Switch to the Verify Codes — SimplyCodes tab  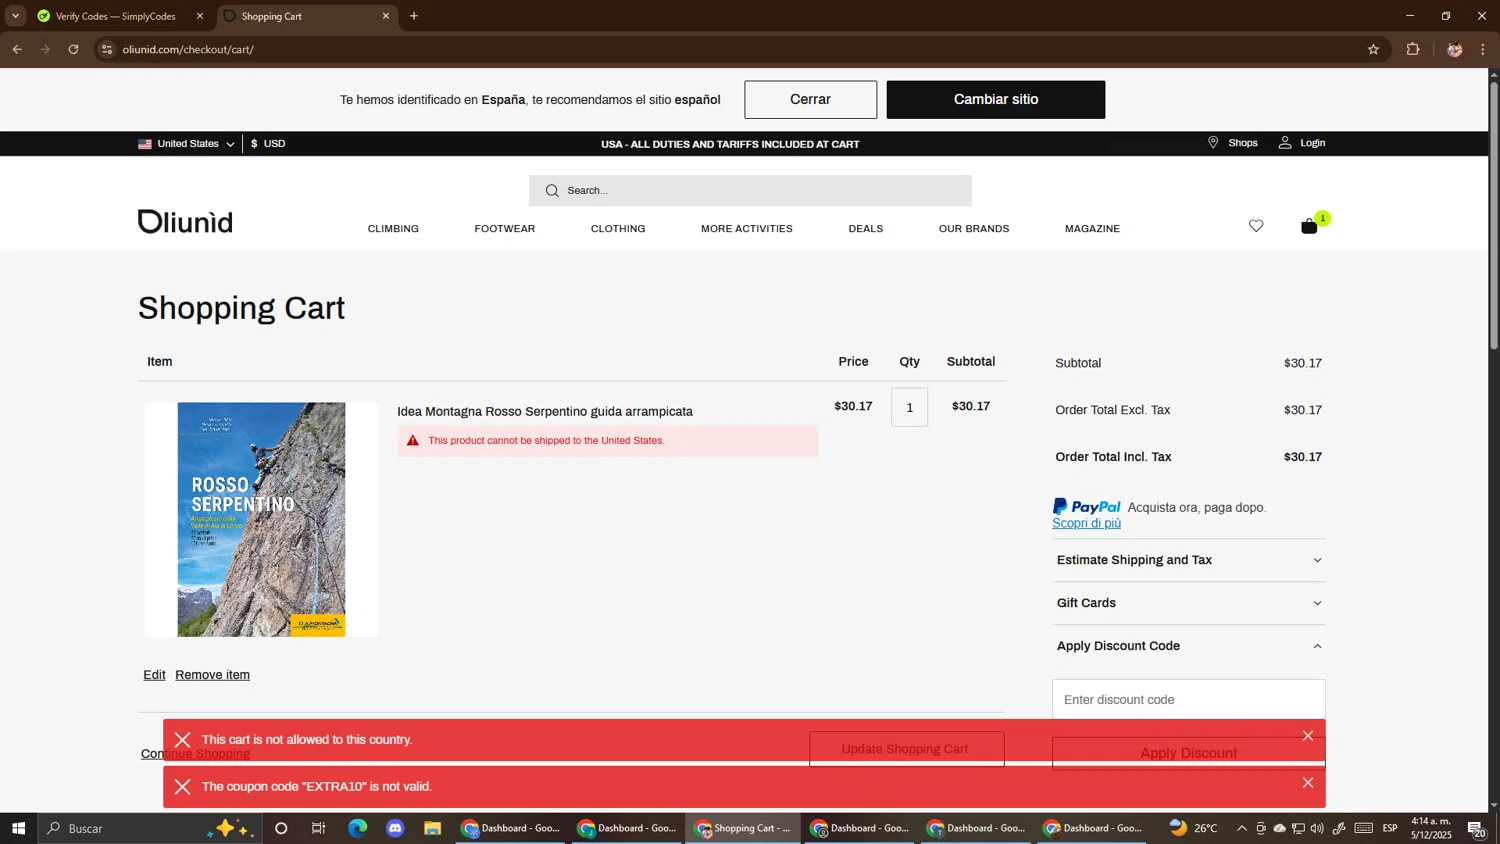pyautogui.click(x=118, y=16)
